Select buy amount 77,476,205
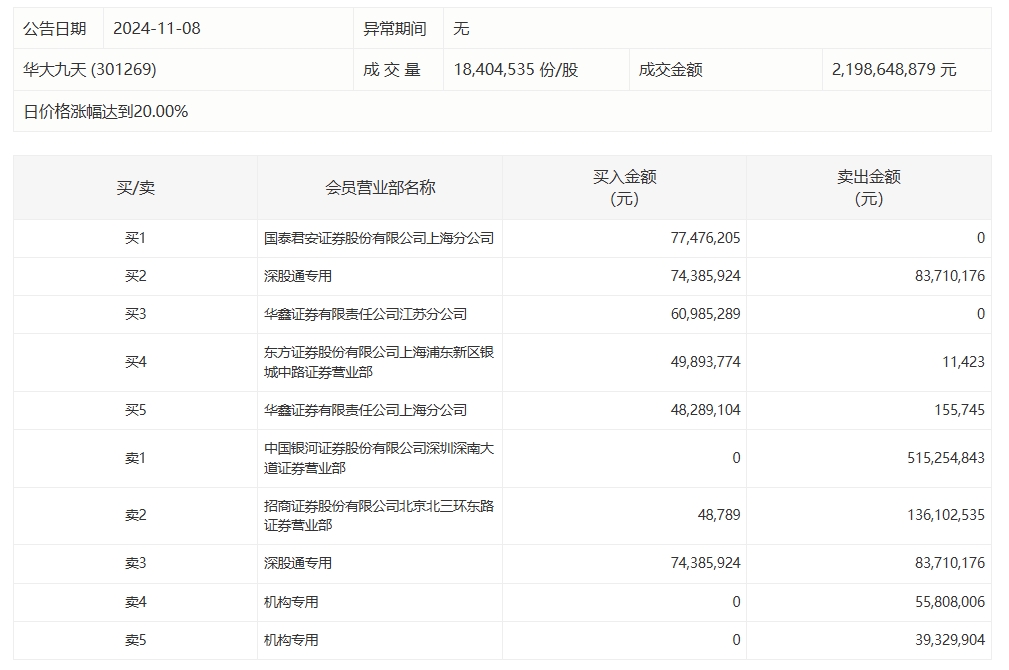This screenshot has height=670, width=1009. tap(705, 239)
